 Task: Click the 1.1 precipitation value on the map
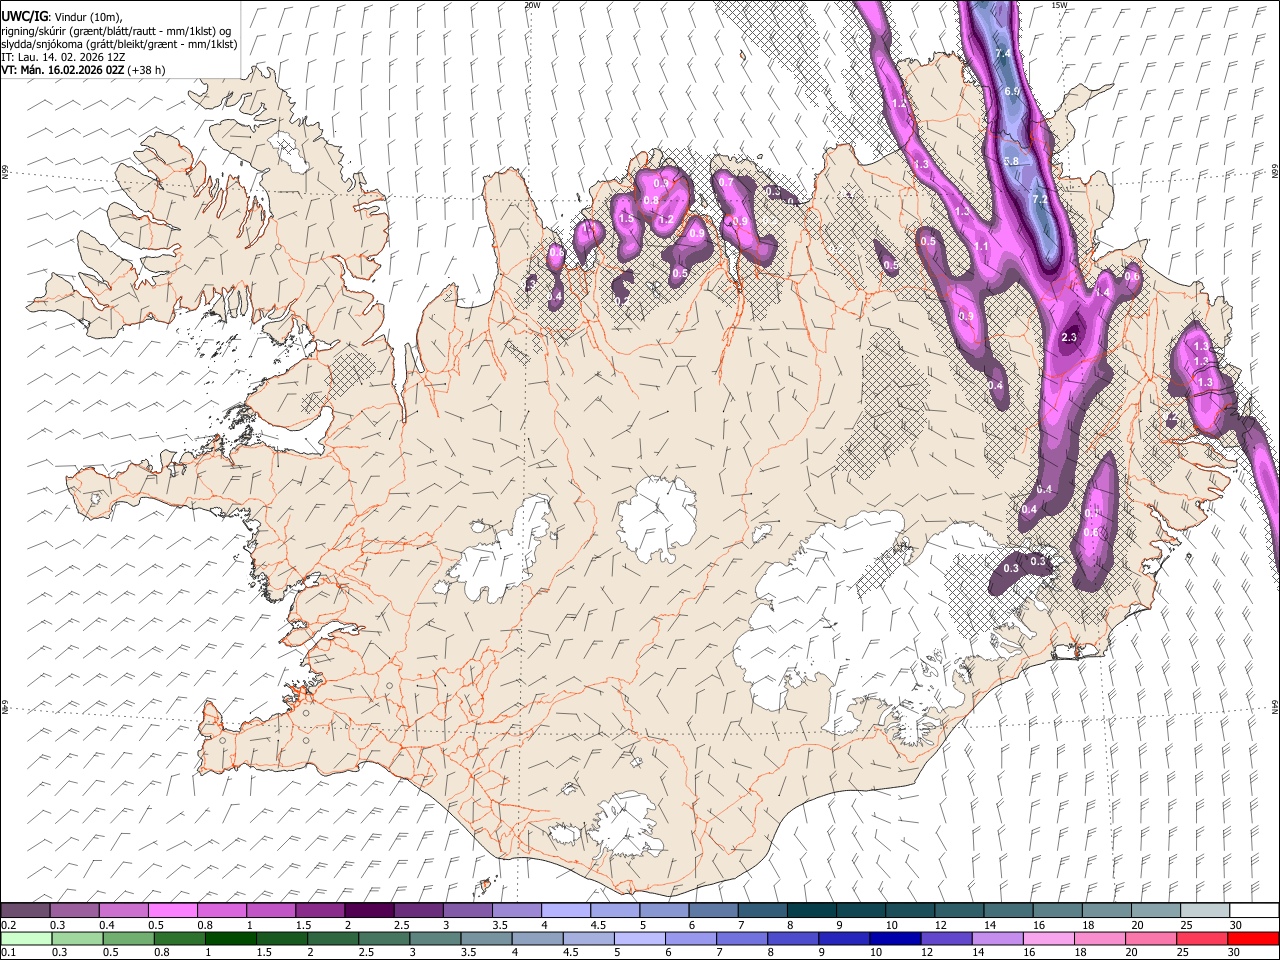point(981,246)
